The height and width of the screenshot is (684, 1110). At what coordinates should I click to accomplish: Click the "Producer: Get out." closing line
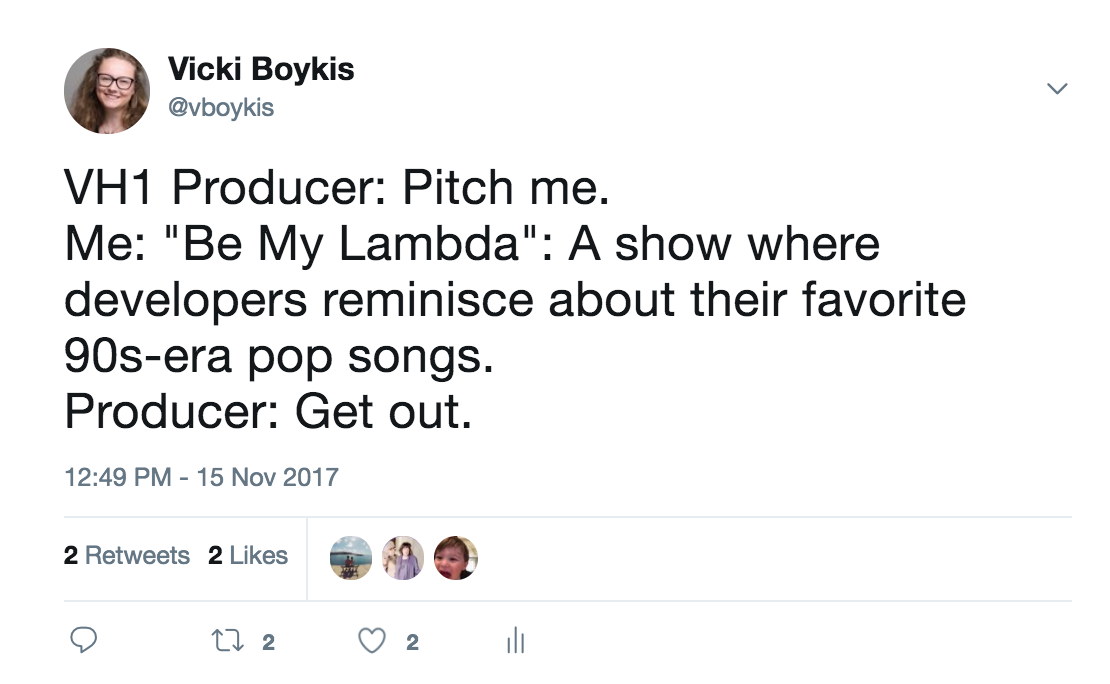pyautogui.click(x=268, y=412)
